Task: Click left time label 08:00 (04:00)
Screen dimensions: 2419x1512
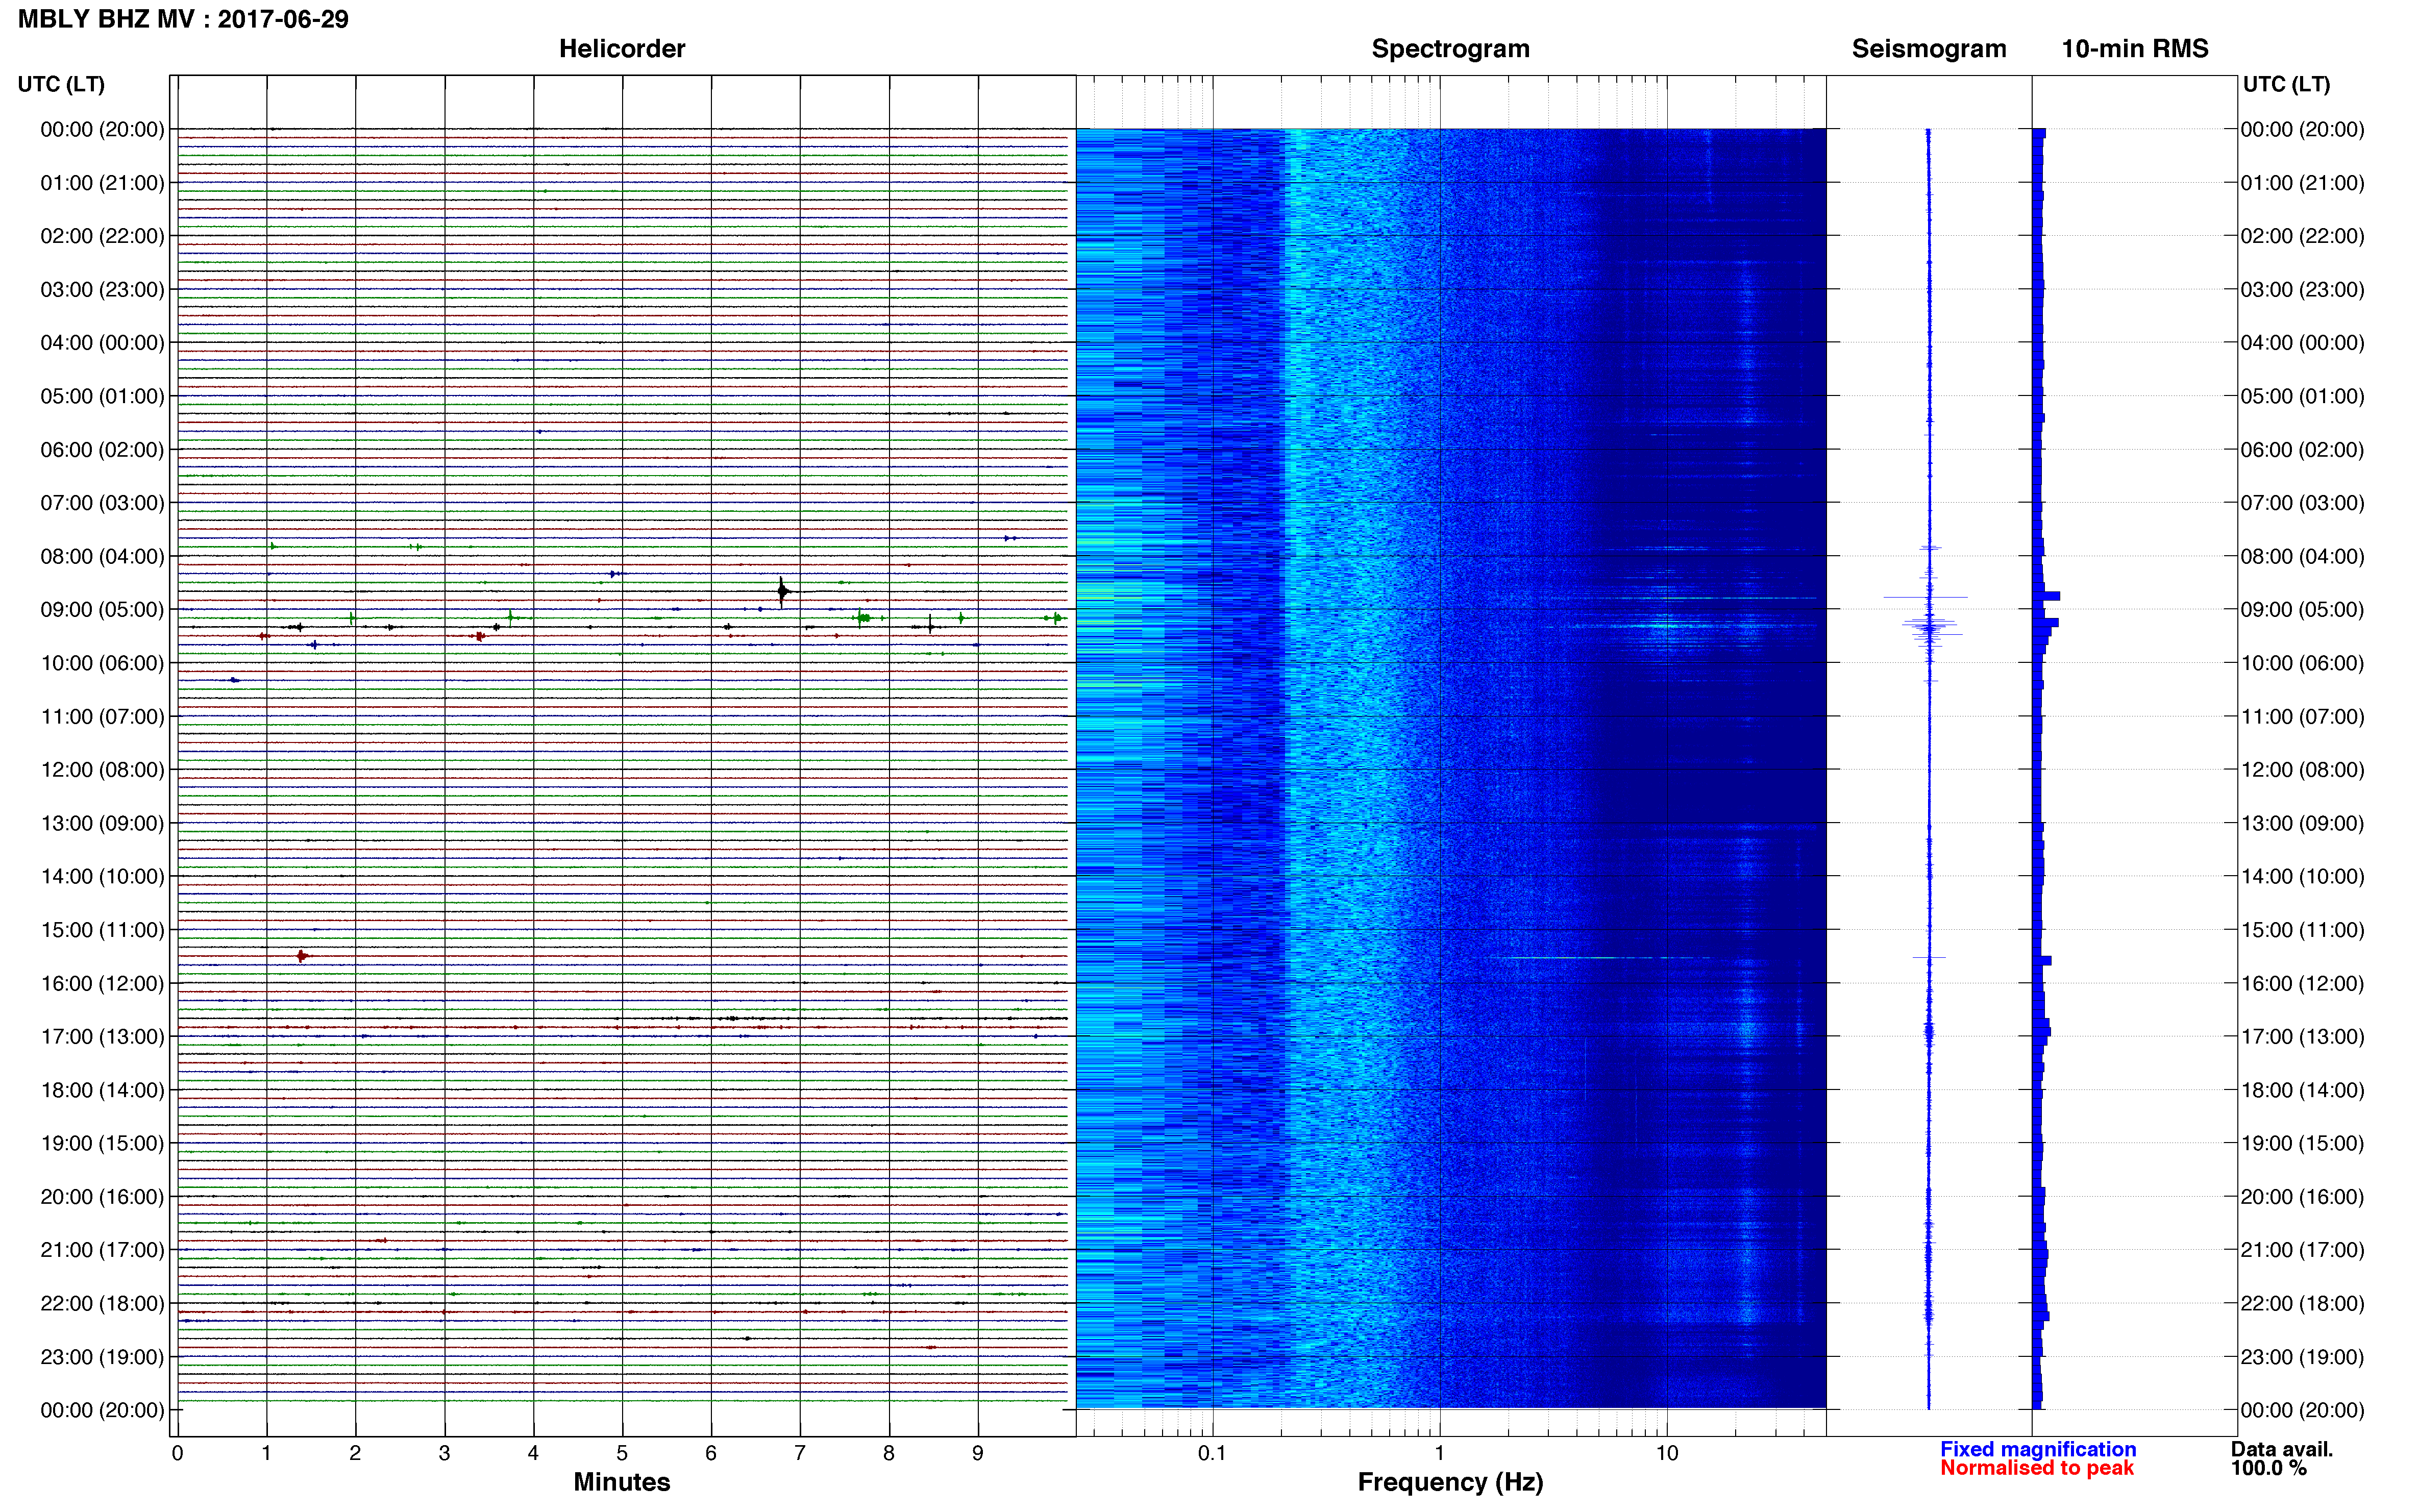Action: 102,556
